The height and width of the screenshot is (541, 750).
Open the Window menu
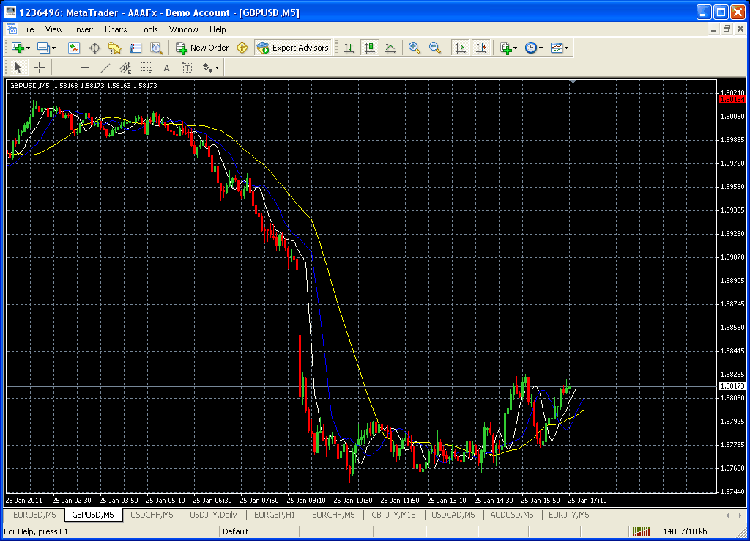[x=183, y=30]
